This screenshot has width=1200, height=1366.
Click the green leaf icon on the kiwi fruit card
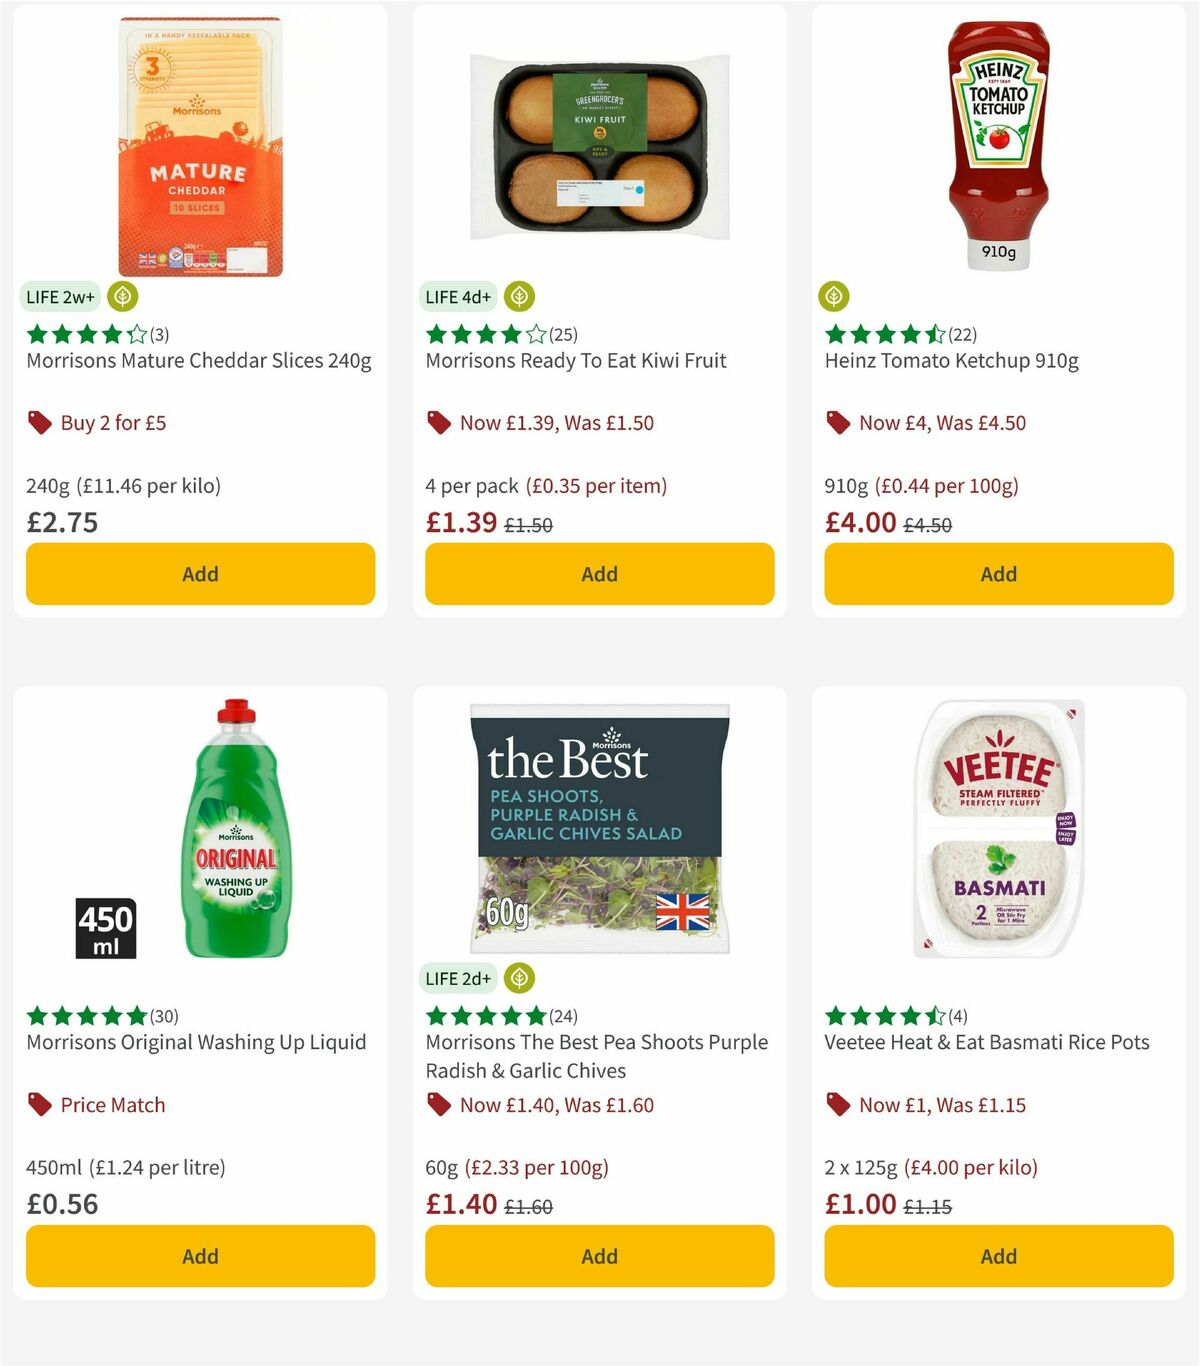519,296
